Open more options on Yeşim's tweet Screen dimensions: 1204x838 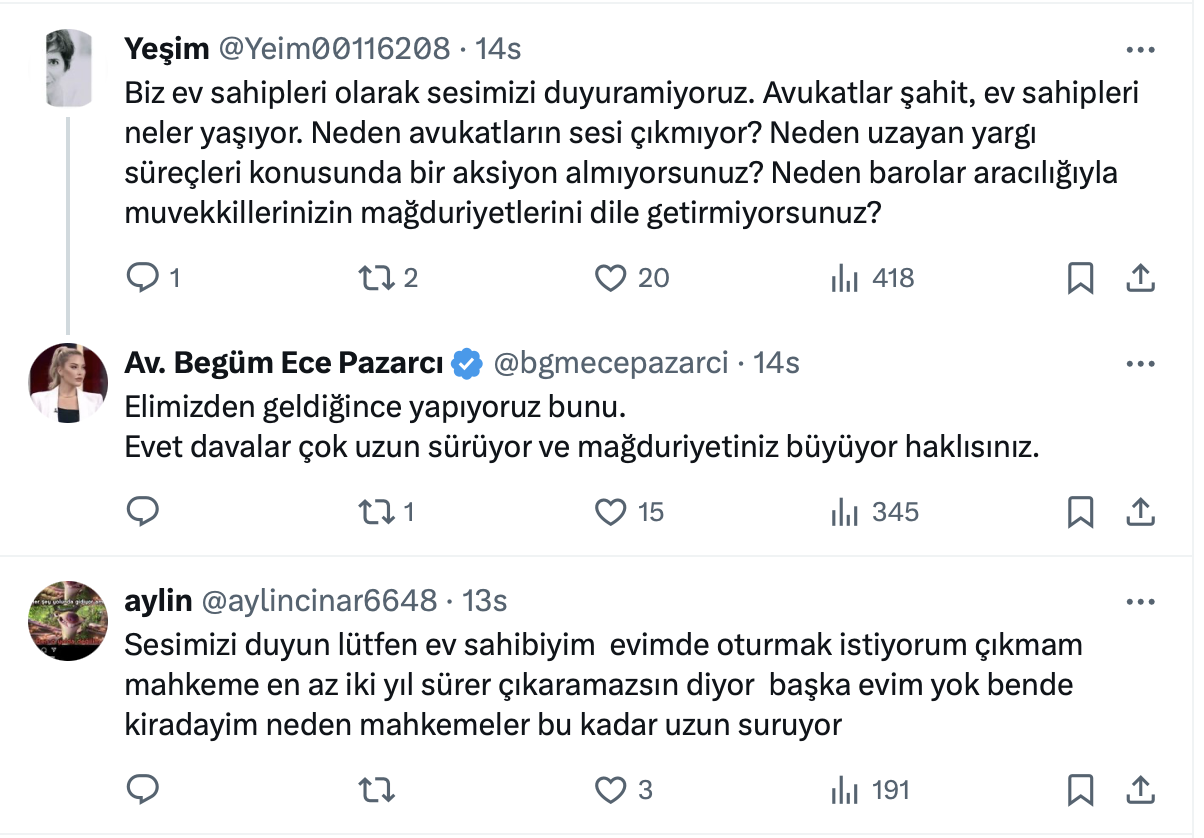coord(1140,49)
